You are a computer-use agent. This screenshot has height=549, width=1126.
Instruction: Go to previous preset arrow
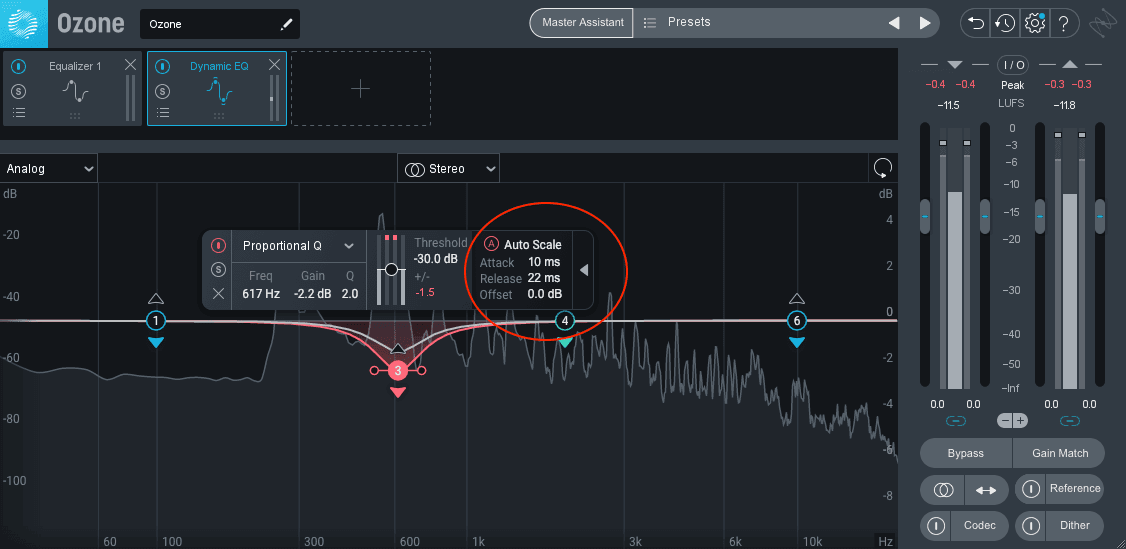click(x=894, y=23)
